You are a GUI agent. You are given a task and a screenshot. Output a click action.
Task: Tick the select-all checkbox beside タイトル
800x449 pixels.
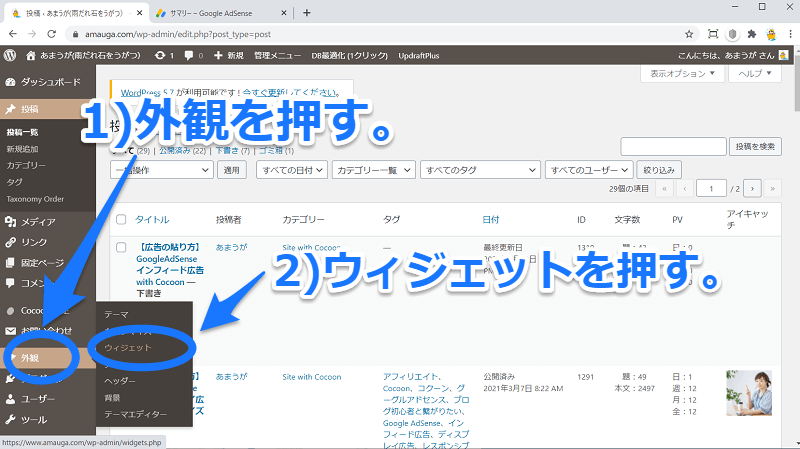121,219
